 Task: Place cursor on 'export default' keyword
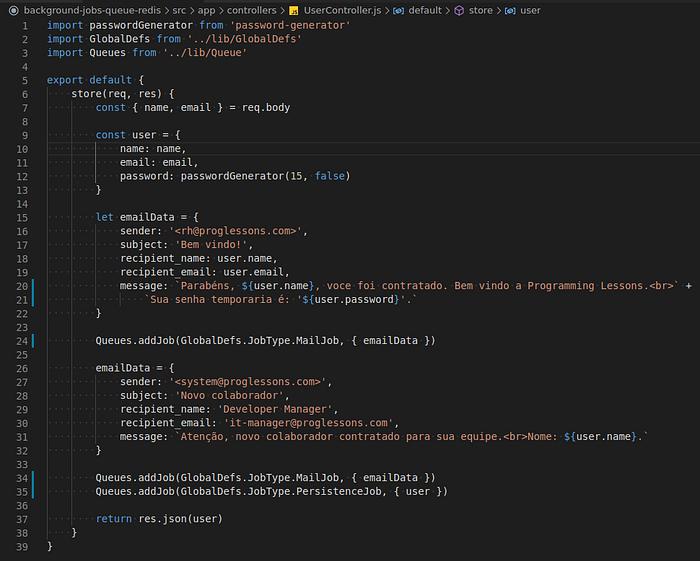(x=89, y=80)
